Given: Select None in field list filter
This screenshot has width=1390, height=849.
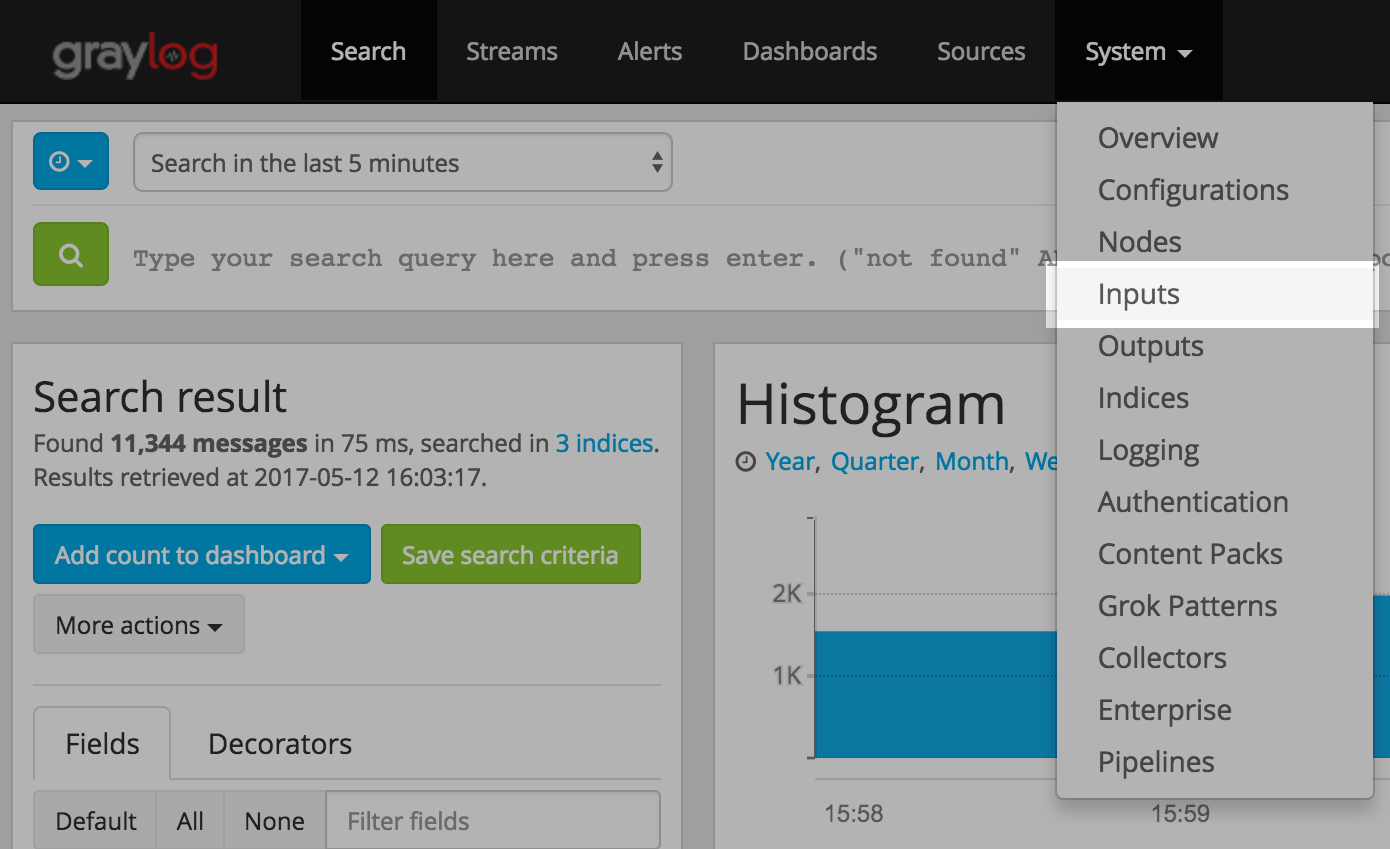Looking at the screenshot, I should pyautogui.click(x=274, y=821).
